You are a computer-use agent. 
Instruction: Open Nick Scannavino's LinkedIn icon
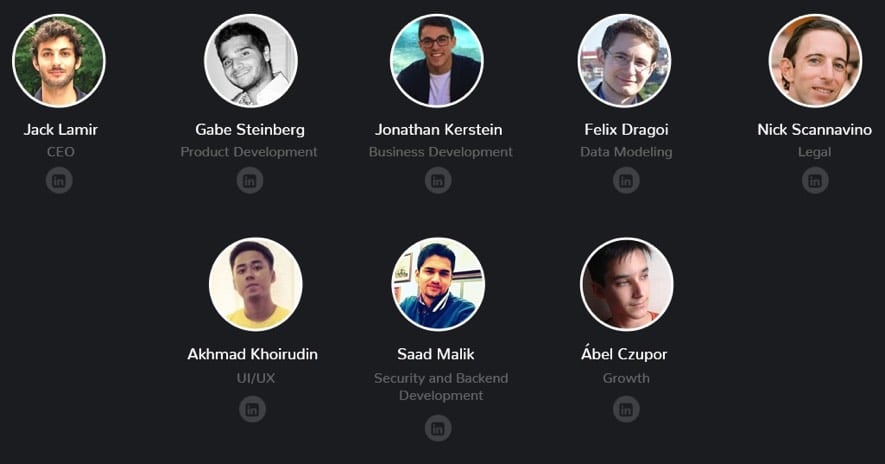click(x=815, y=181)
